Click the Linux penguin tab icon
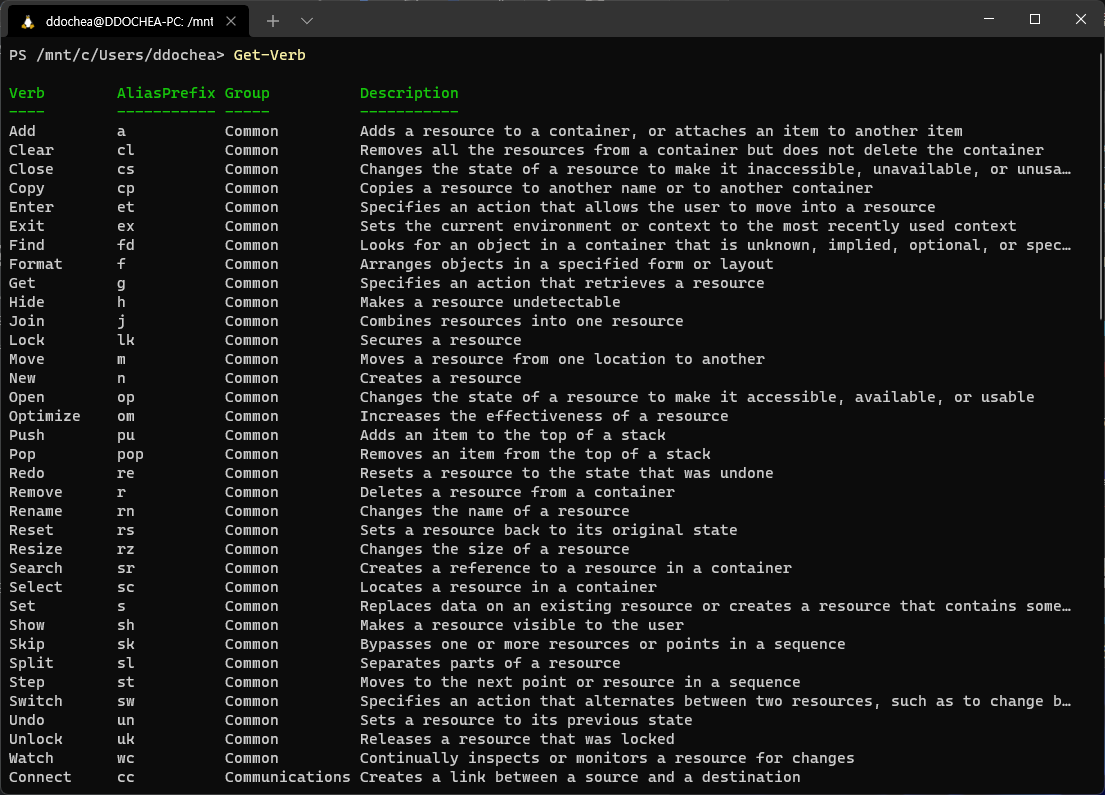1105x795 pixels. [x=27, y=22]
